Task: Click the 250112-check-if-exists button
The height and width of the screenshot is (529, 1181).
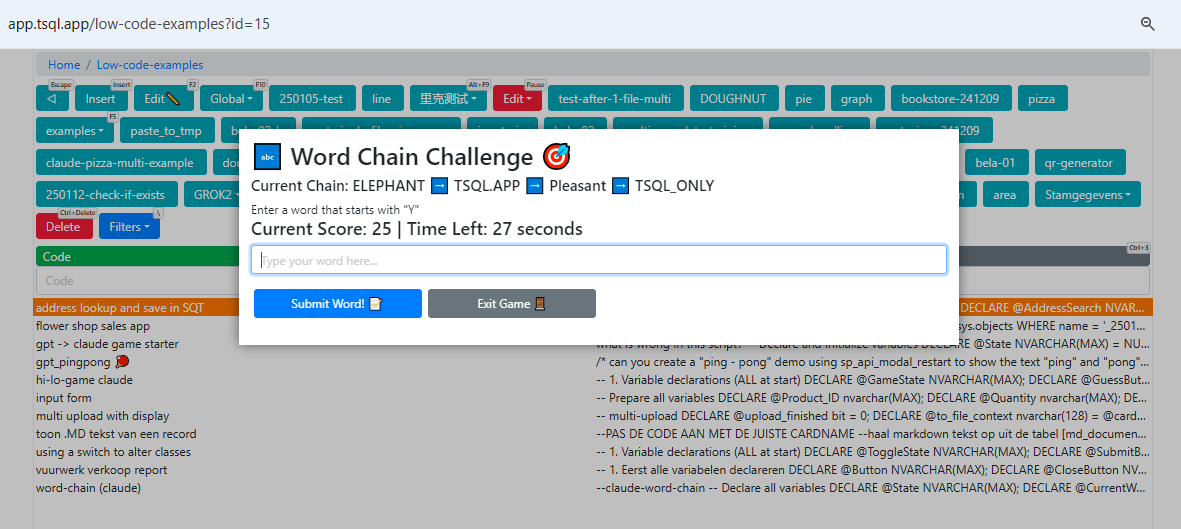Action: pos(106,194)
